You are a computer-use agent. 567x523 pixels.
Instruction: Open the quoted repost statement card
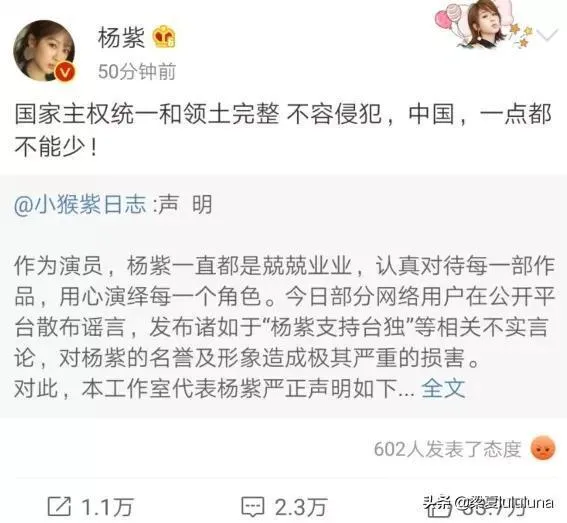(284, 297)
